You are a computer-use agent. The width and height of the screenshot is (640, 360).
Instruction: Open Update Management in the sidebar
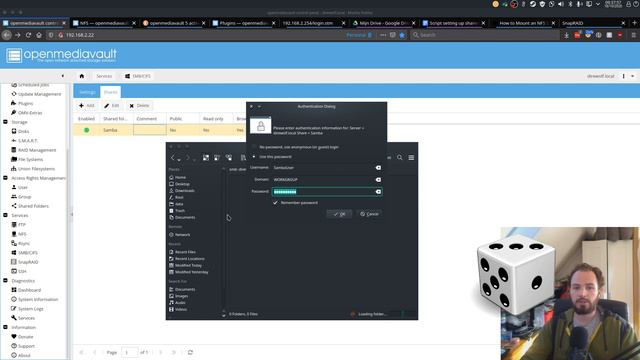[39, 94]
